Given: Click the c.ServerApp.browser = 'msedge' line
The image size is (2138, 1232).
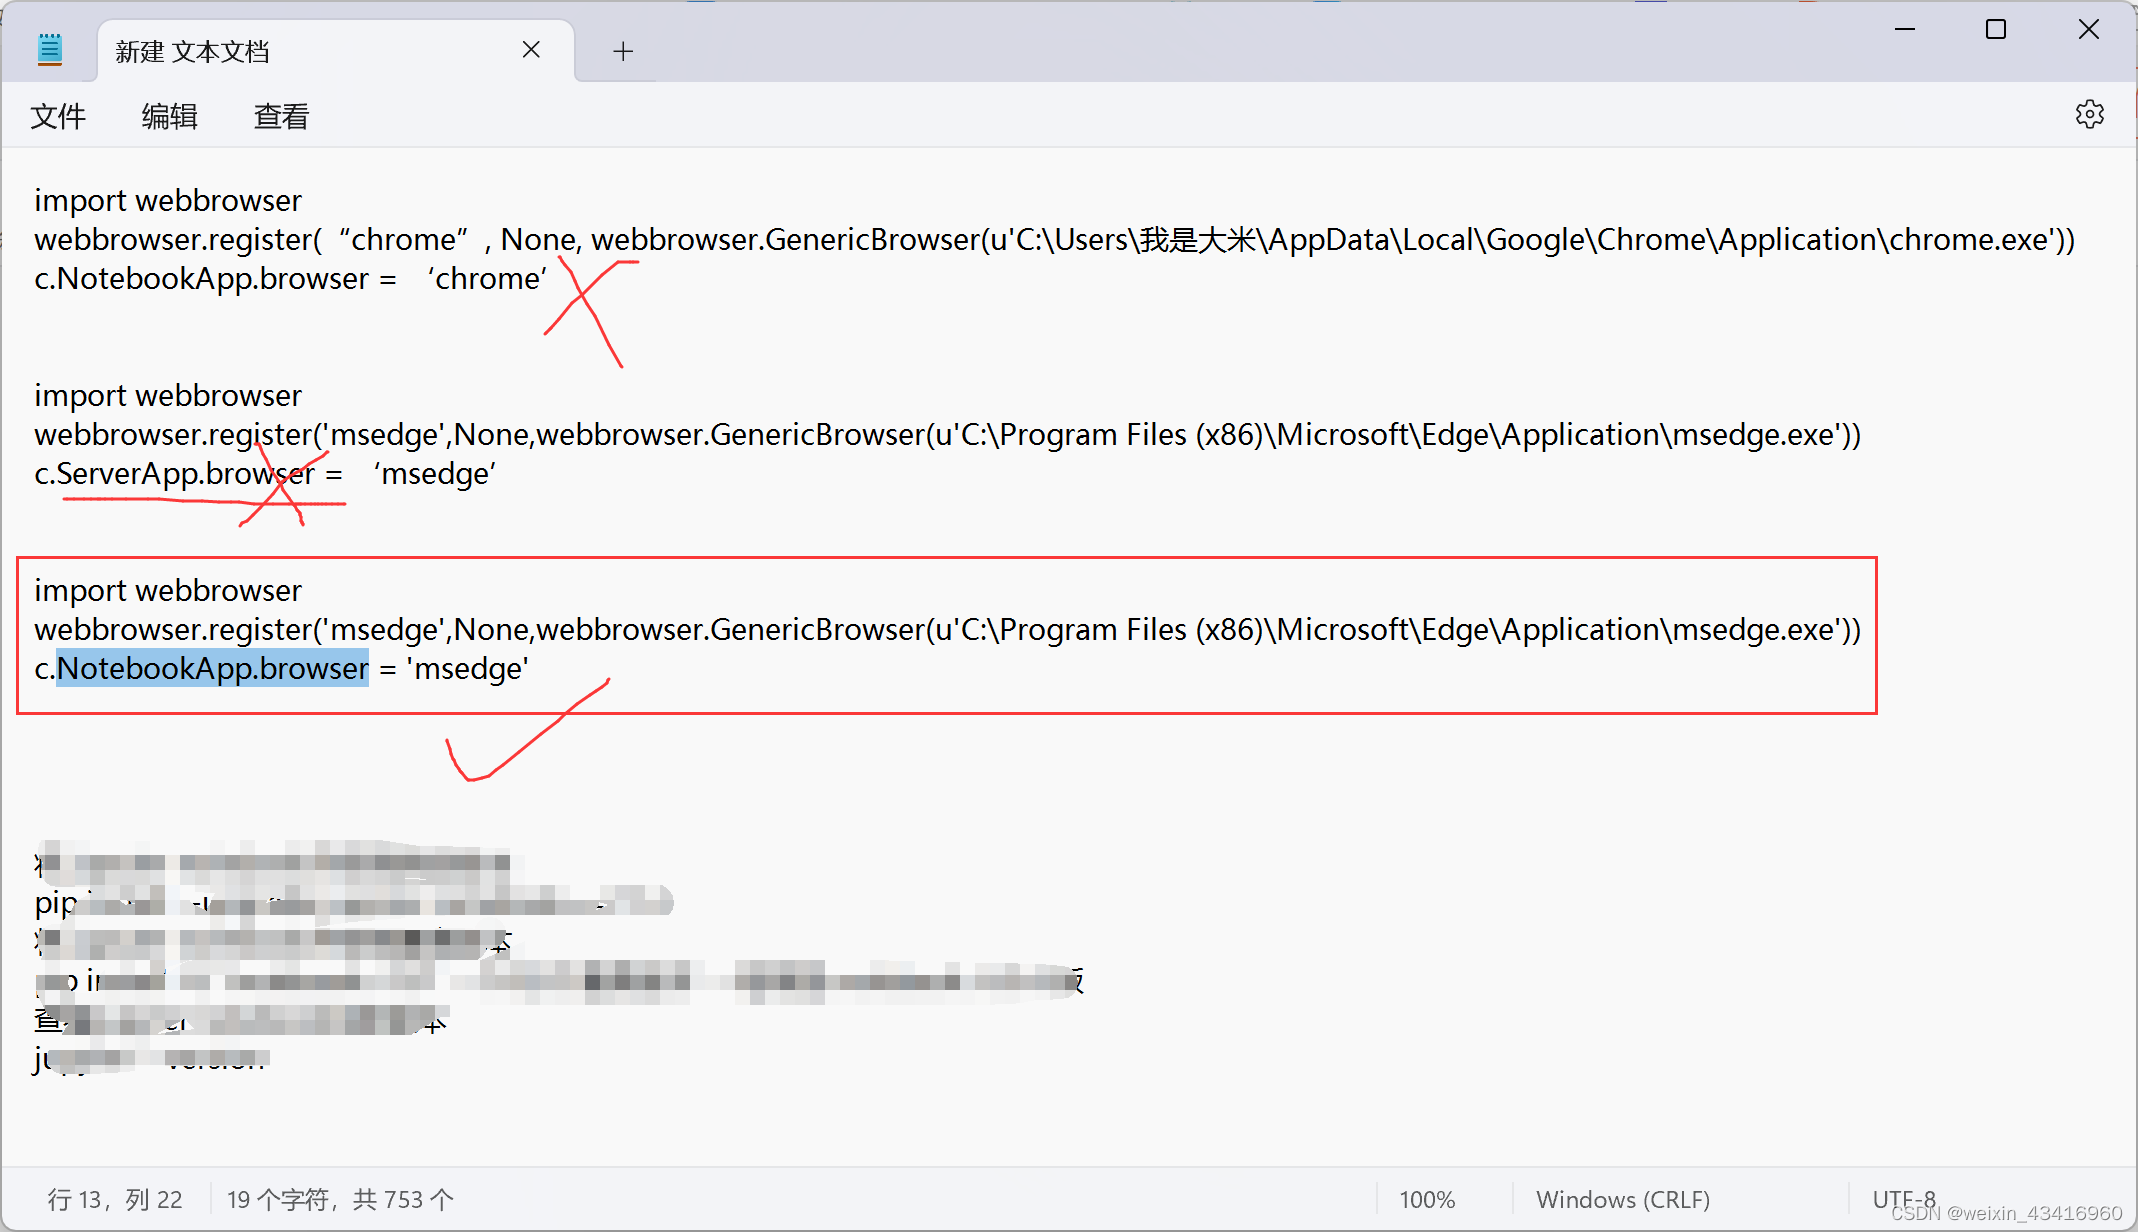Looking at the screenshot, I should coord(265,474).
